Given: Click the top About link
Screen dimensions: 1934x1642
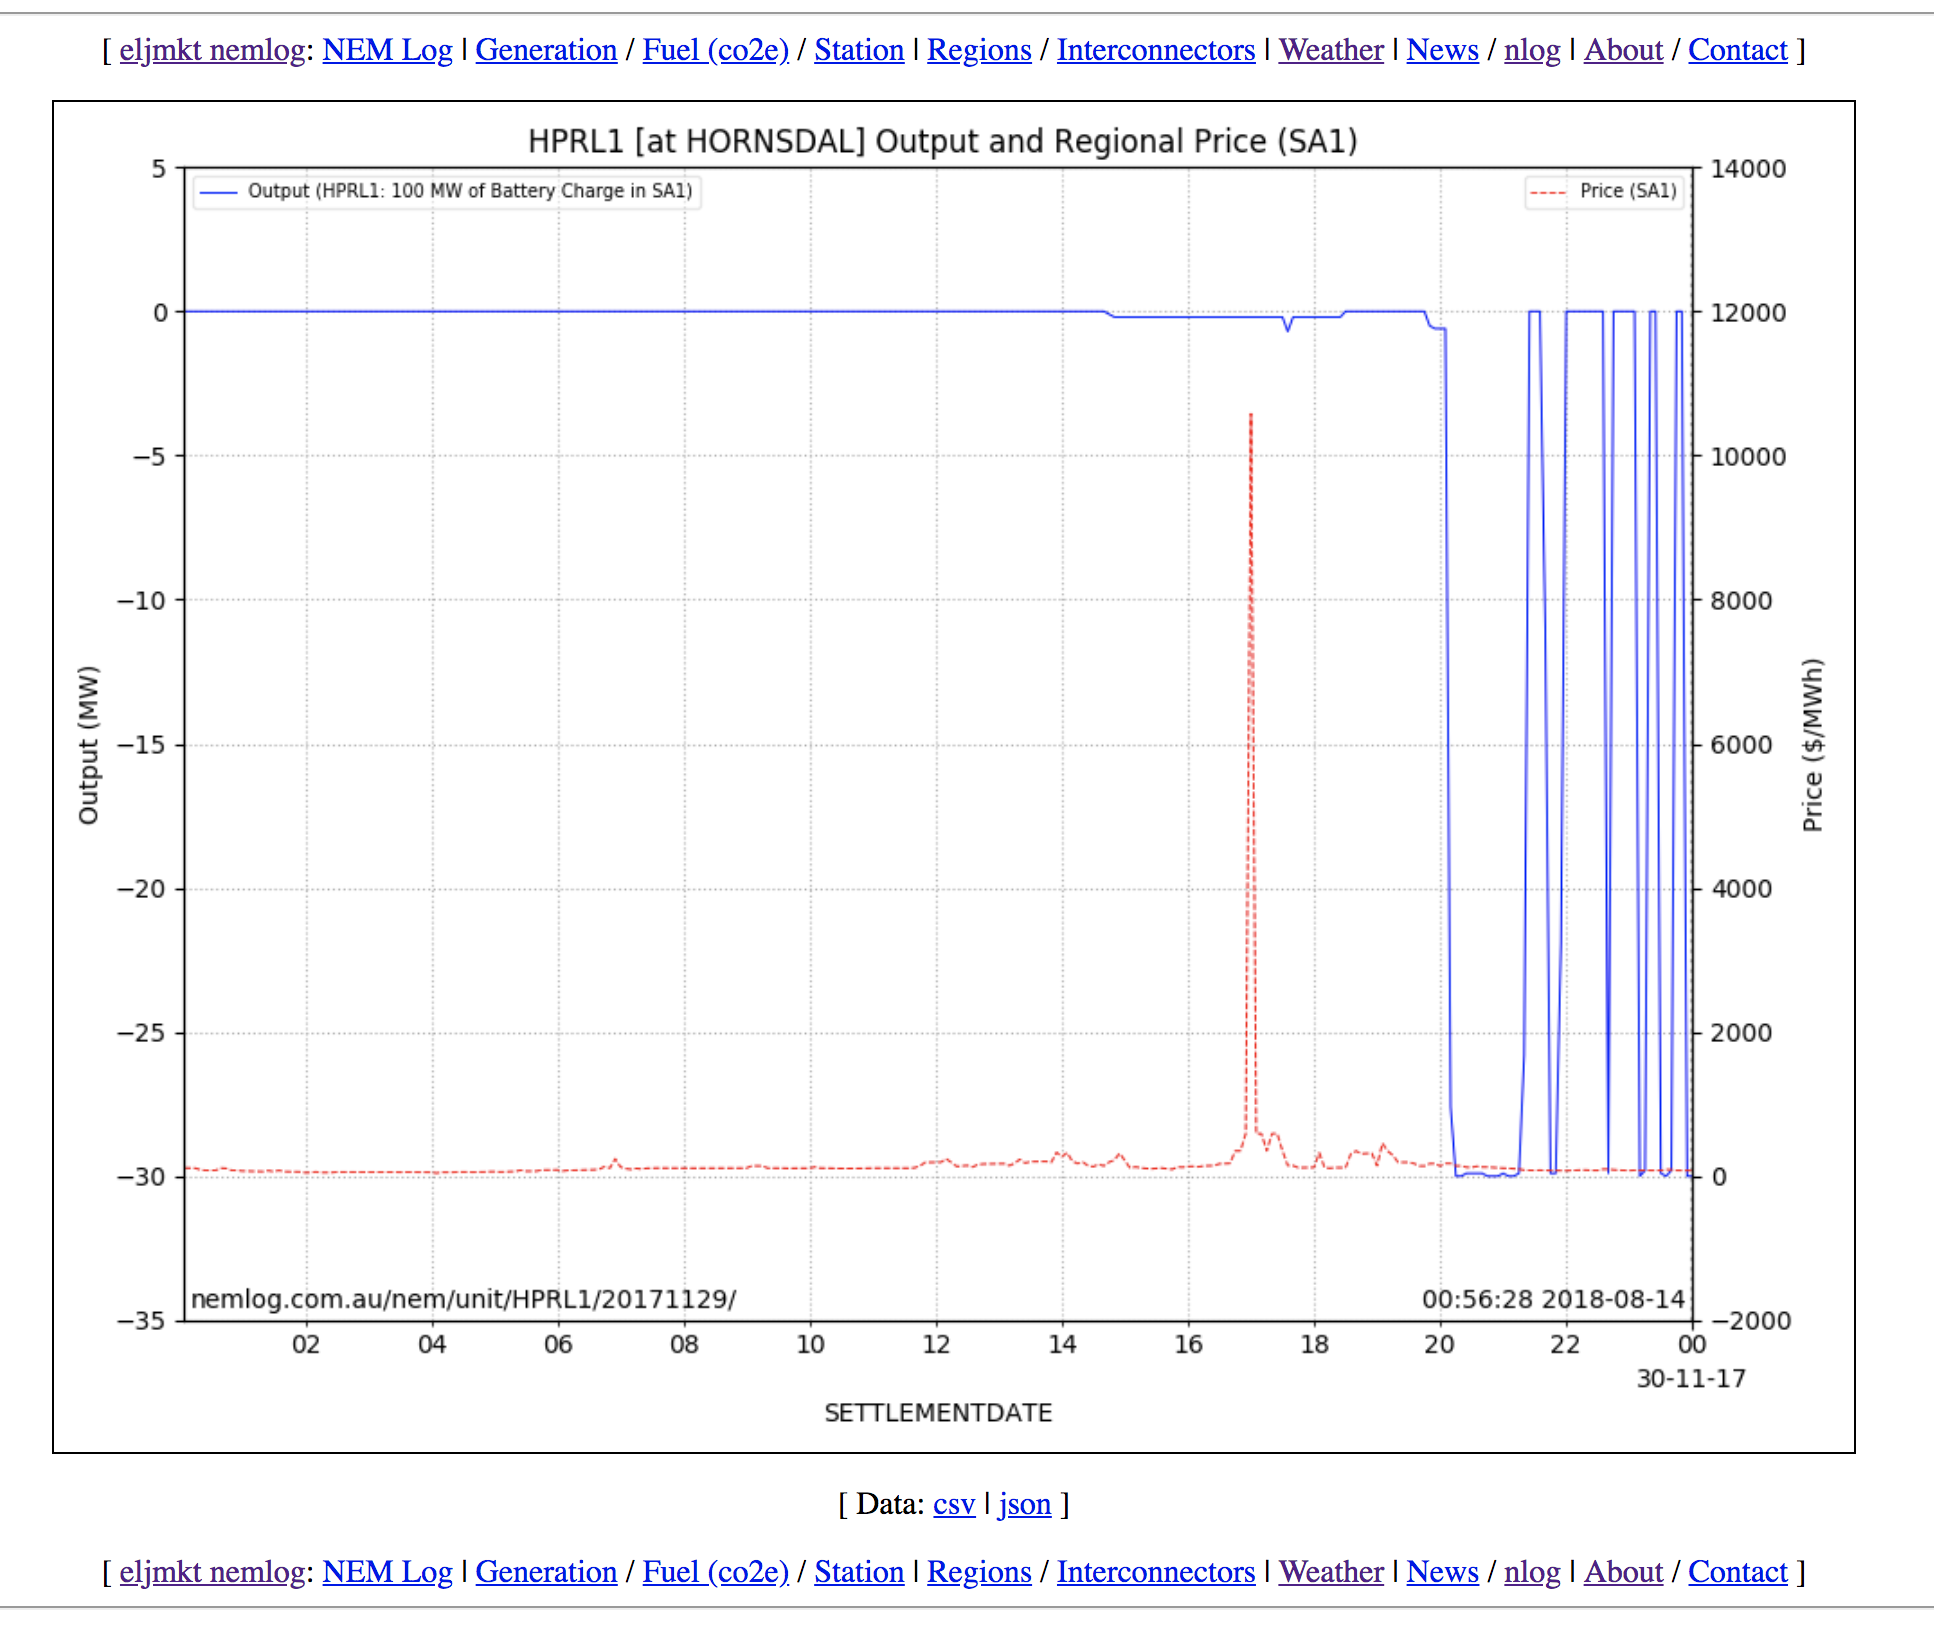Looking at the screenshot, I should click(x=1622, y=50).
